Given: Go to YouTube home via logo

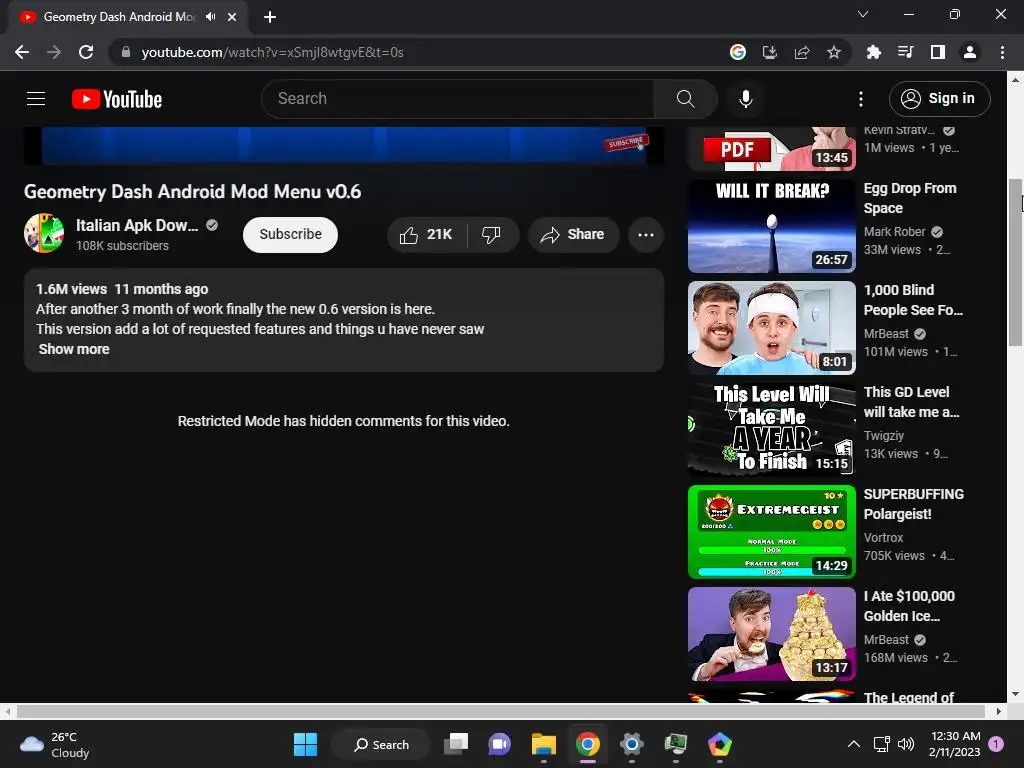Looking at the screenshot, I should point(117,99).
